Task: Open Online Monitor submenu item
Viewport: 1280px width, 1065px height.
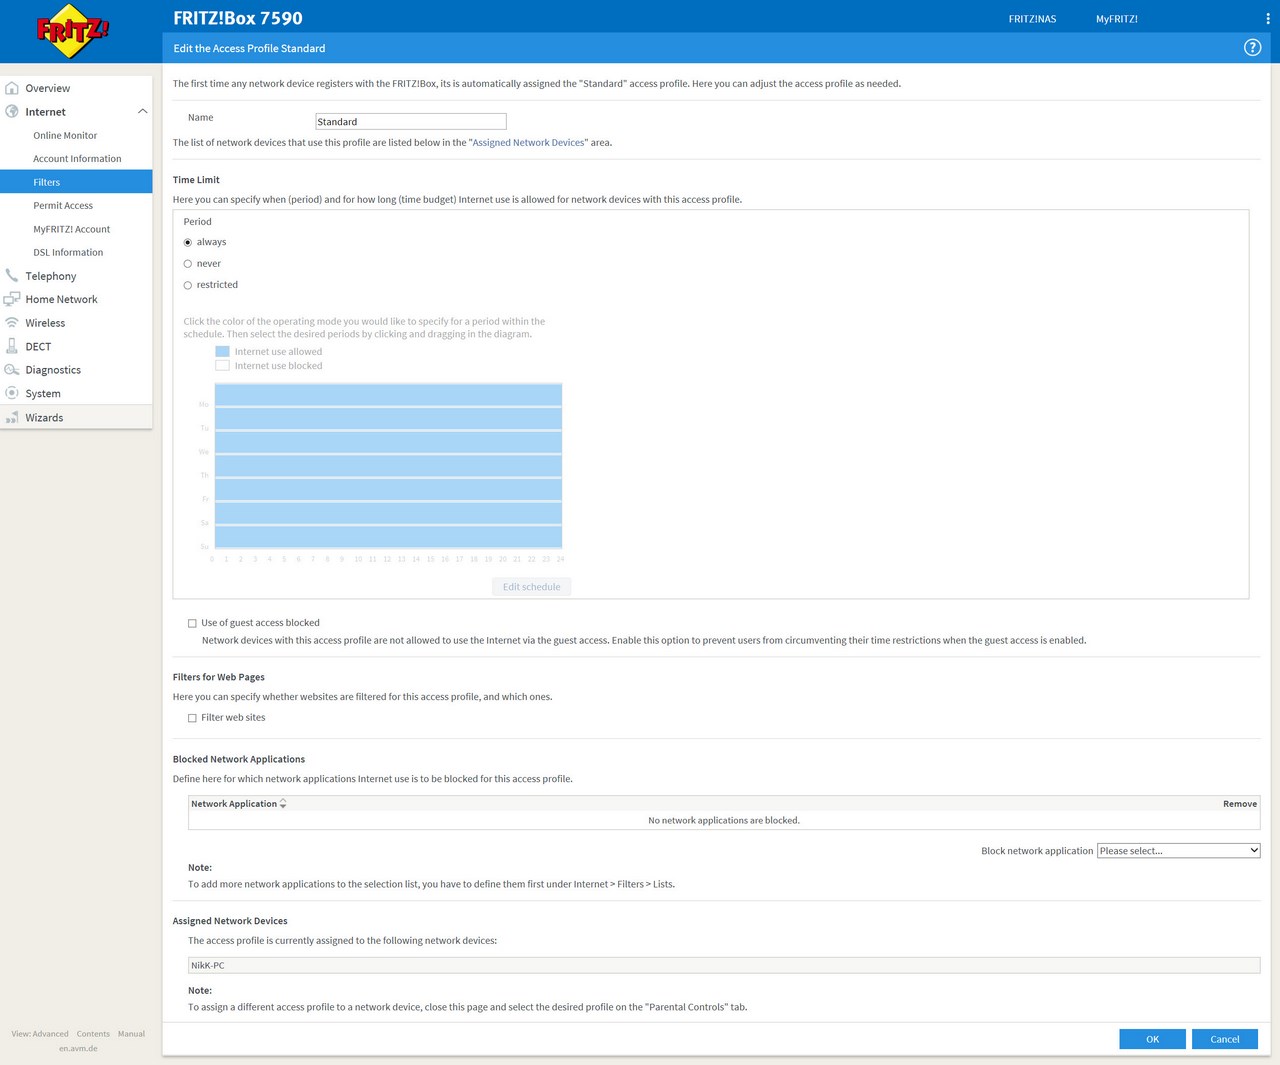Action: (x=65, y=135)
